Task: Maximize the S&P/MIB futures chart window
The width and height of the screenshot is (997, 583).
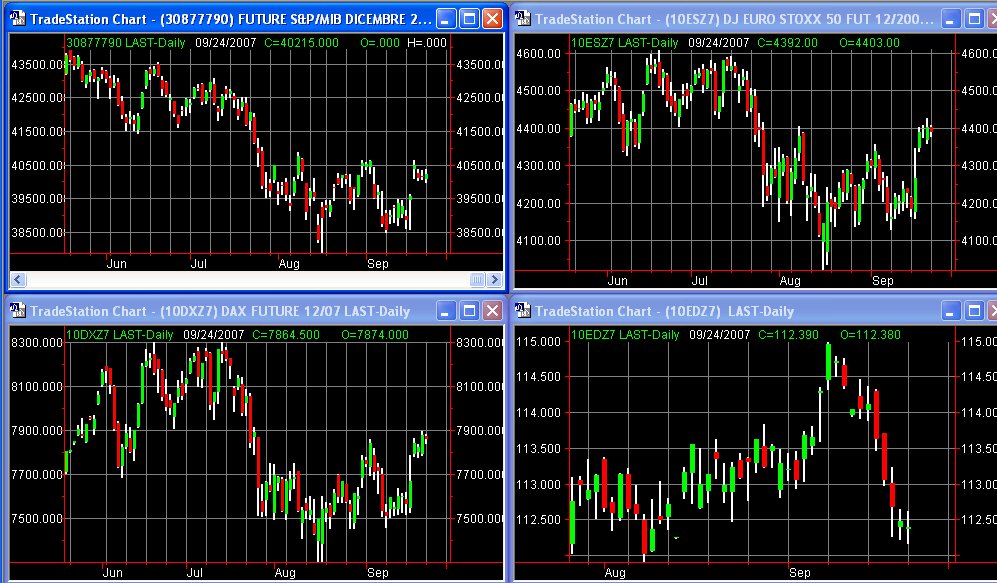Action: tap(470, 18)
